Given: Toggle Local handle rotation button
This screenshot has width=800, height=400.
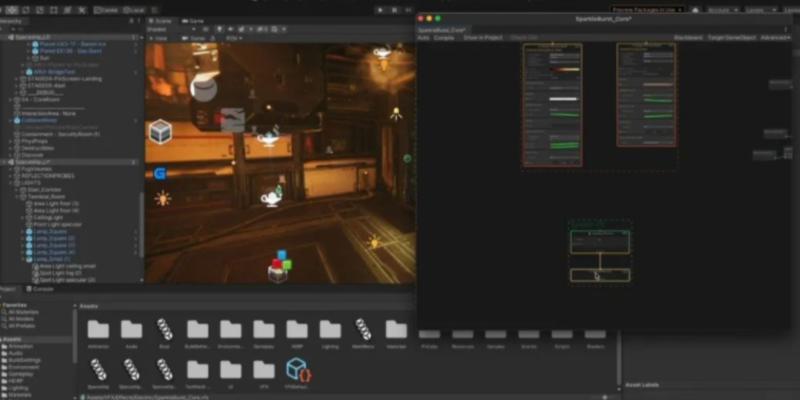Looking at the screenshot, I should [x=133, y=10].
